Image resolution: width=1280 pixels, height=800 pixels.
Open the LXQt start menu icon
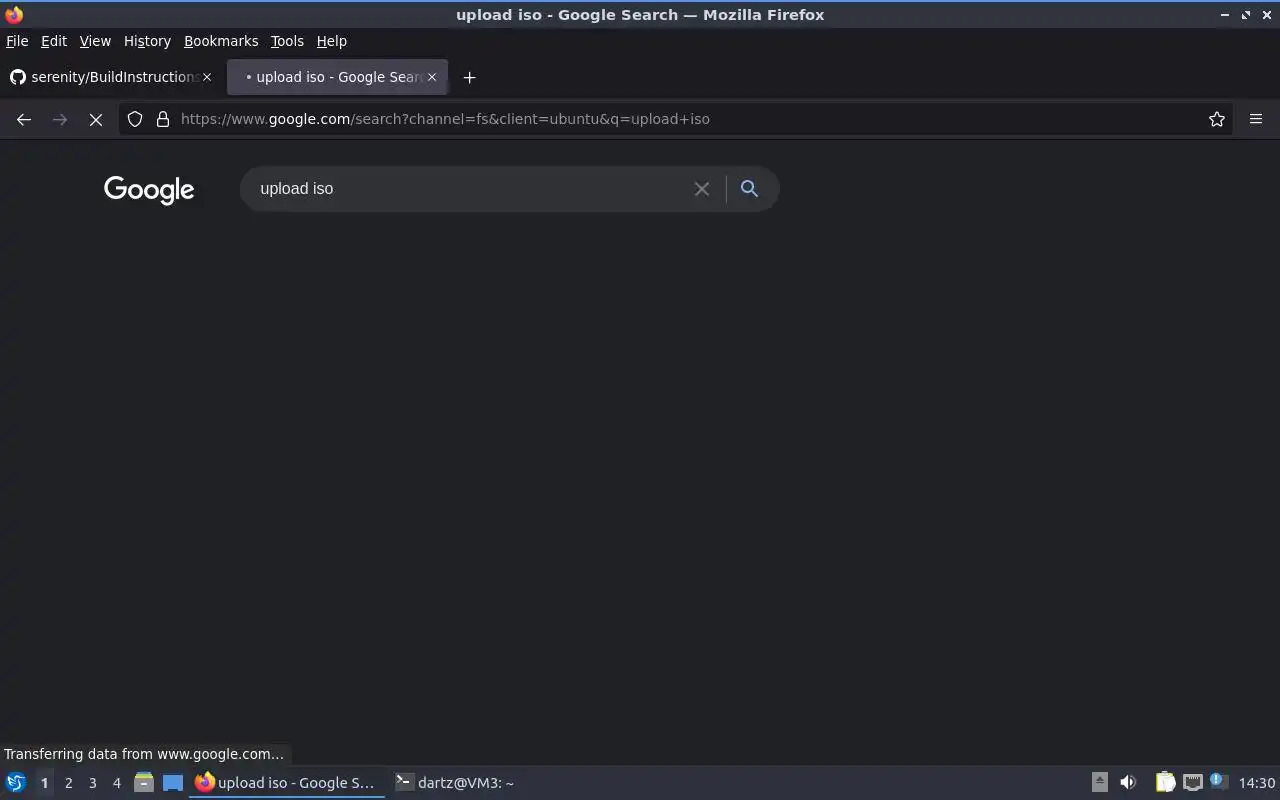(15, 782)
